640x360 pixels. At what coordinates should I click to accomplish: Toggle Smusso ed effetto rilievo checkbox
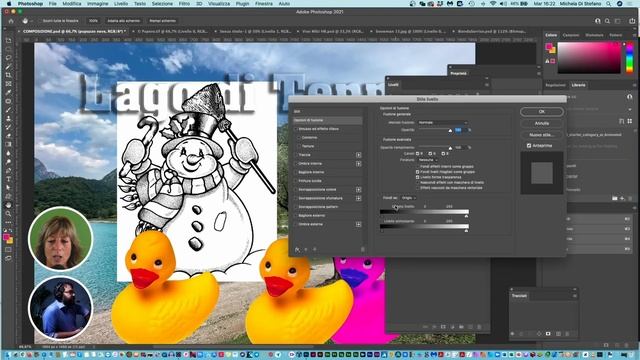[296, 129]
